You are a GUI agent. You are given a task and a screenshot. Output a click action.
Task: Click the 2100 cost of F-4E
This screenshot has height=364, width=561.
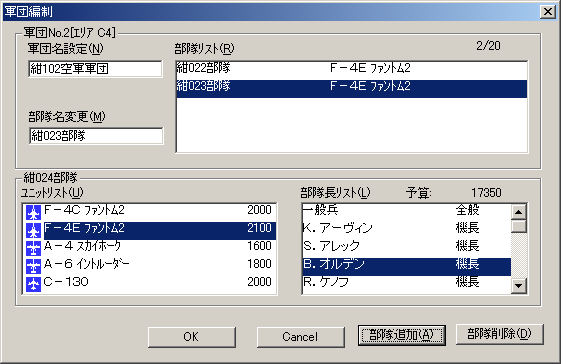tap(259, 228)
